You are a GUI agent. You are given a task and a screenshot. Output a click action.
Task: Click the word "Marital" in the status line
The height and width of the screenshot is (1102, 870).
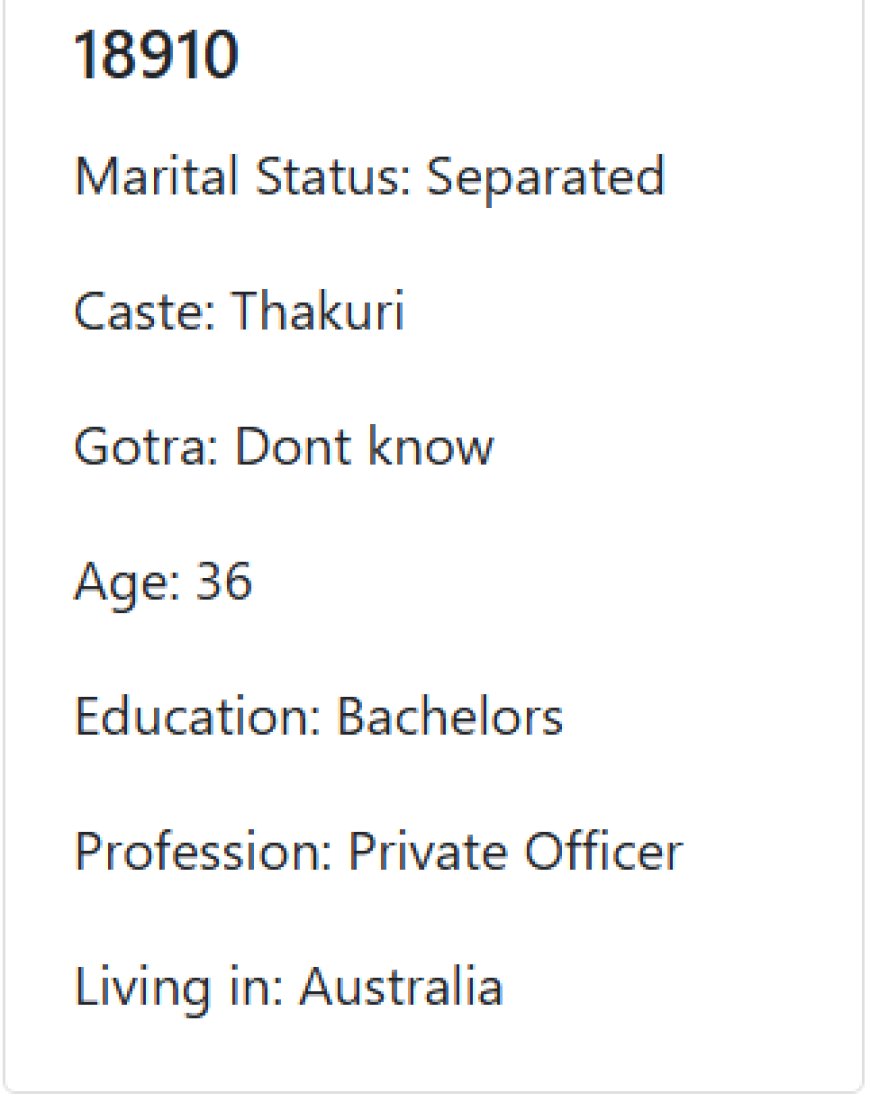156,175
